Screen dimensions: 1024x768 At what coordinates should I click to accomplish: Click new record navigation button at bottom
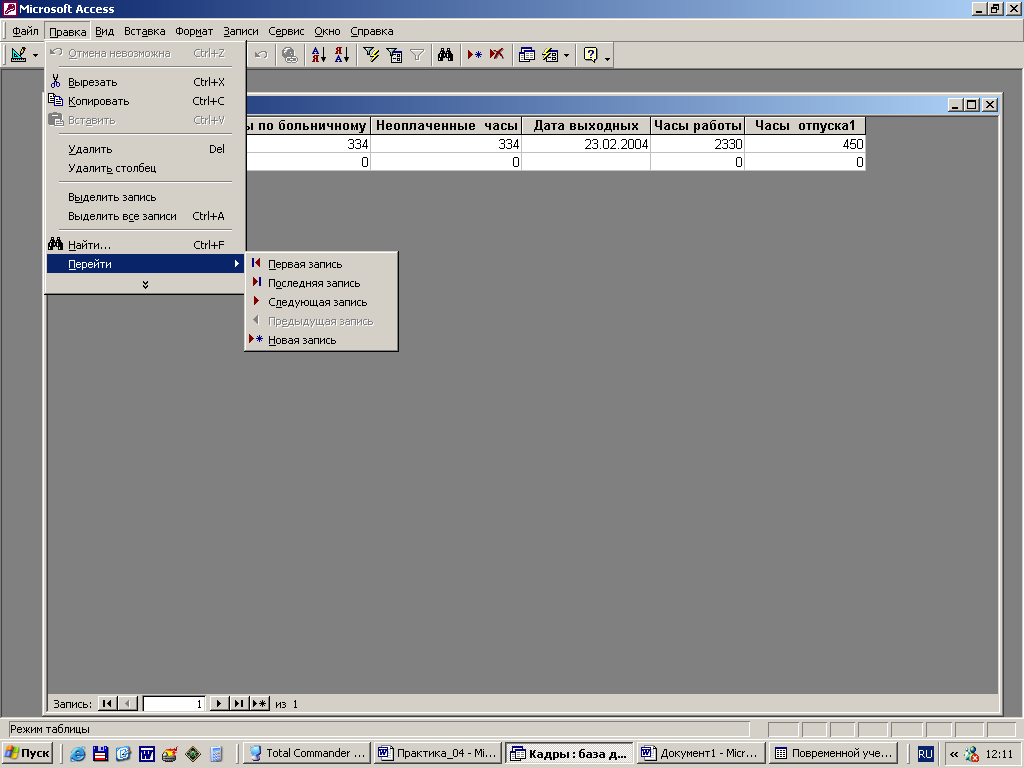[259, 703]
